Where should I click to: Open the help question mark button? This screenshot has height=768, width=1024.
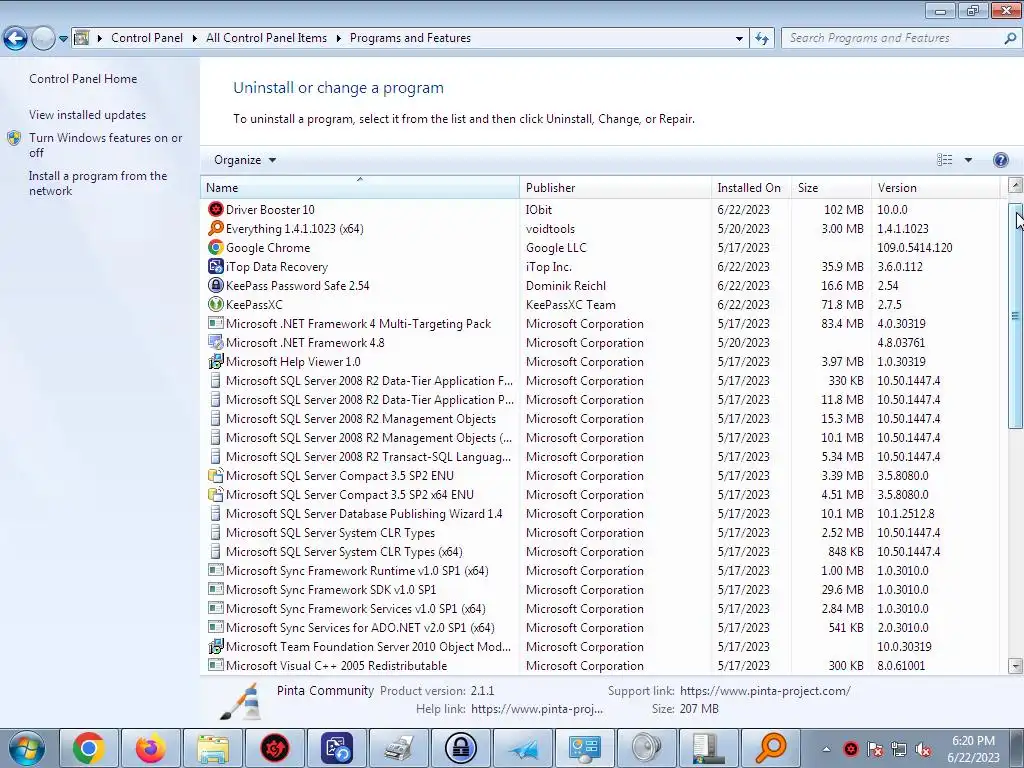pyautogui.click(x=1000, y=160)
